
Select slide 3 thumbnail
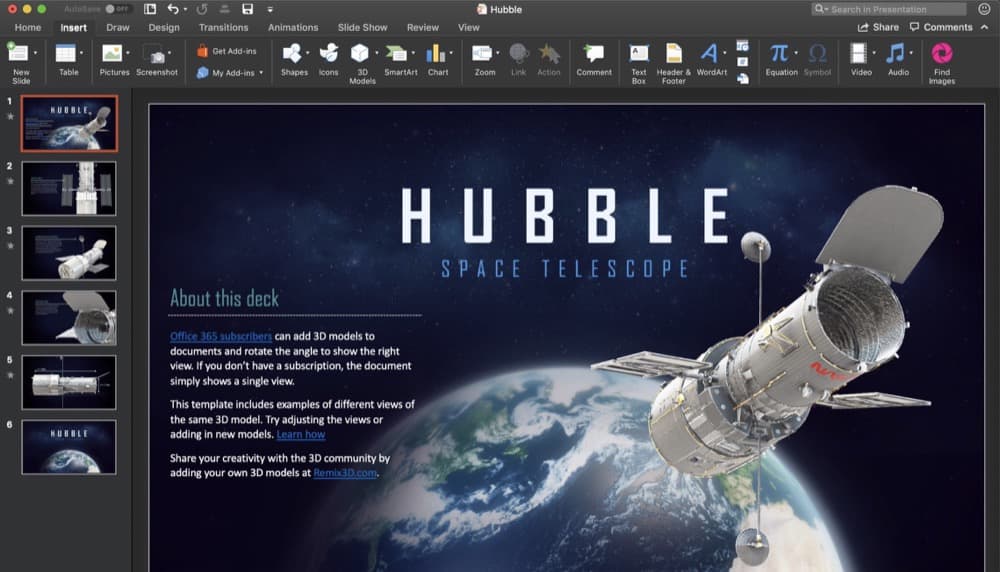click(69, 253)
